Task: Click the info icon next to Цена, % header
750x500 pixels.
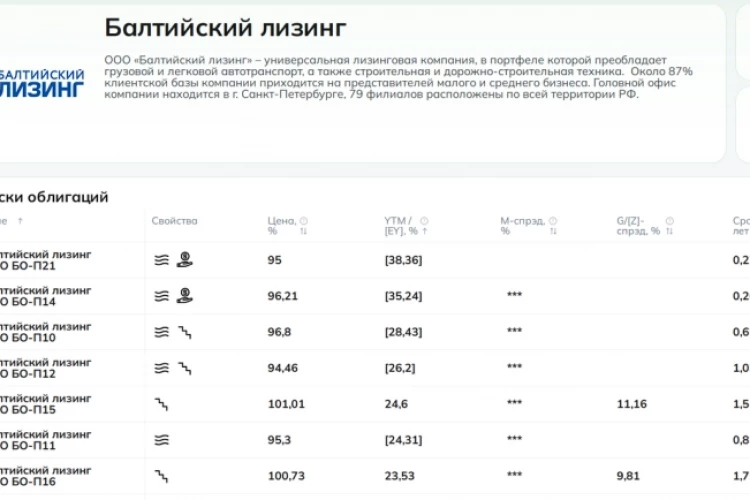Action: (x=304, y=221)
